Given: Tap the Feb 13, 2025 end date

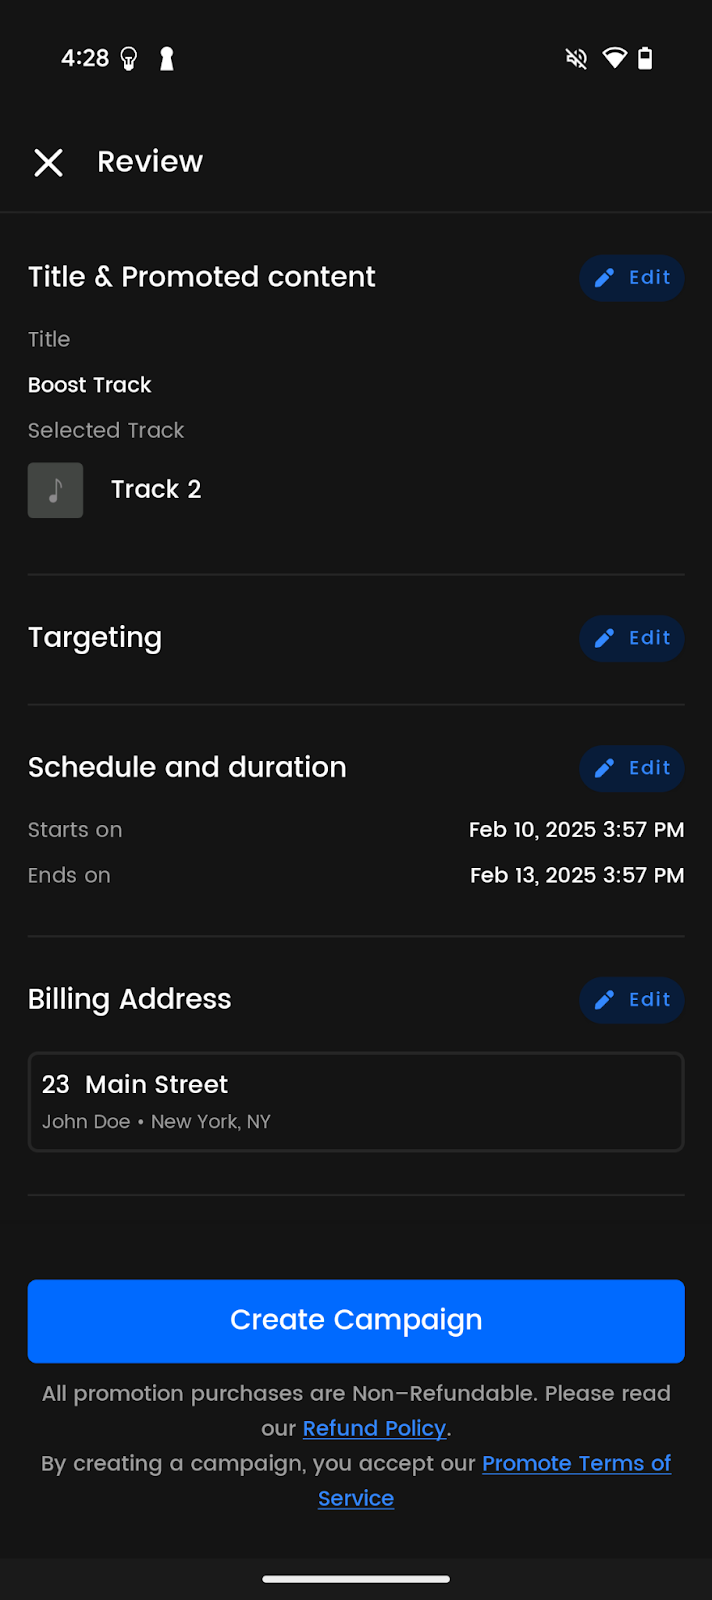Looking at the screenshot, I should (x=576, y=876).
